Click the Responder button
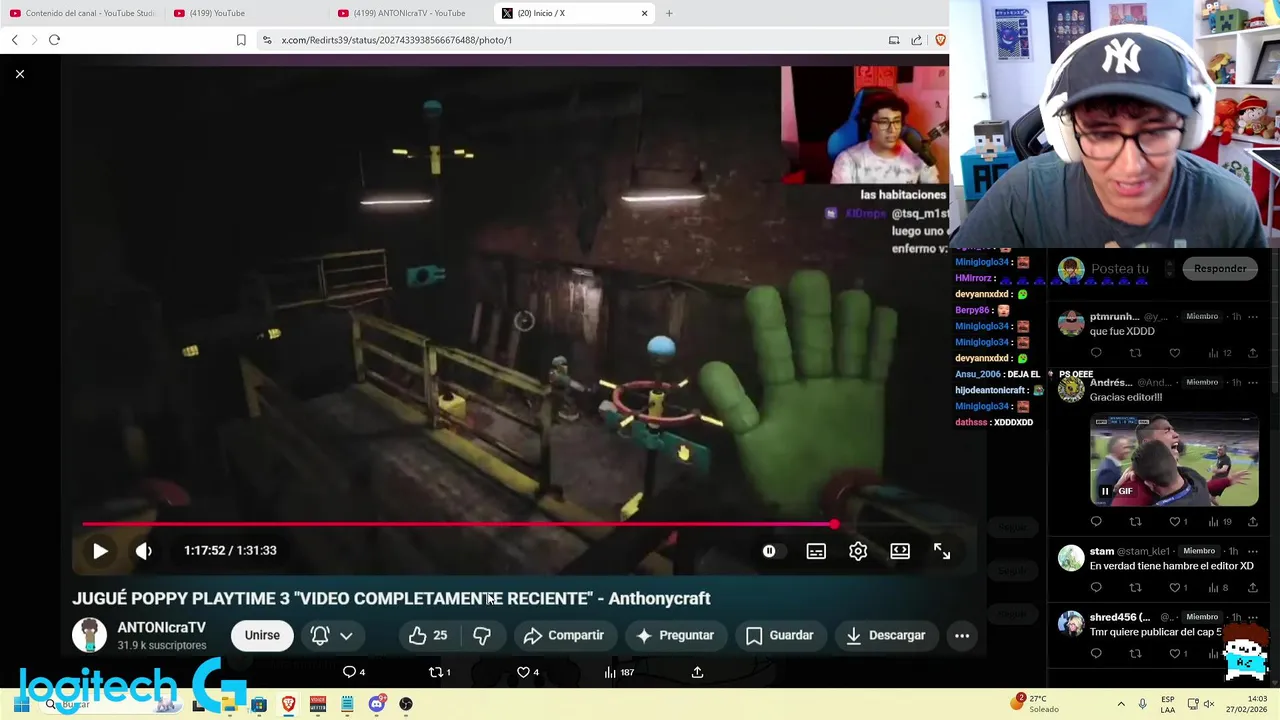This screenshot has width=1280, height=720. 1220,268
